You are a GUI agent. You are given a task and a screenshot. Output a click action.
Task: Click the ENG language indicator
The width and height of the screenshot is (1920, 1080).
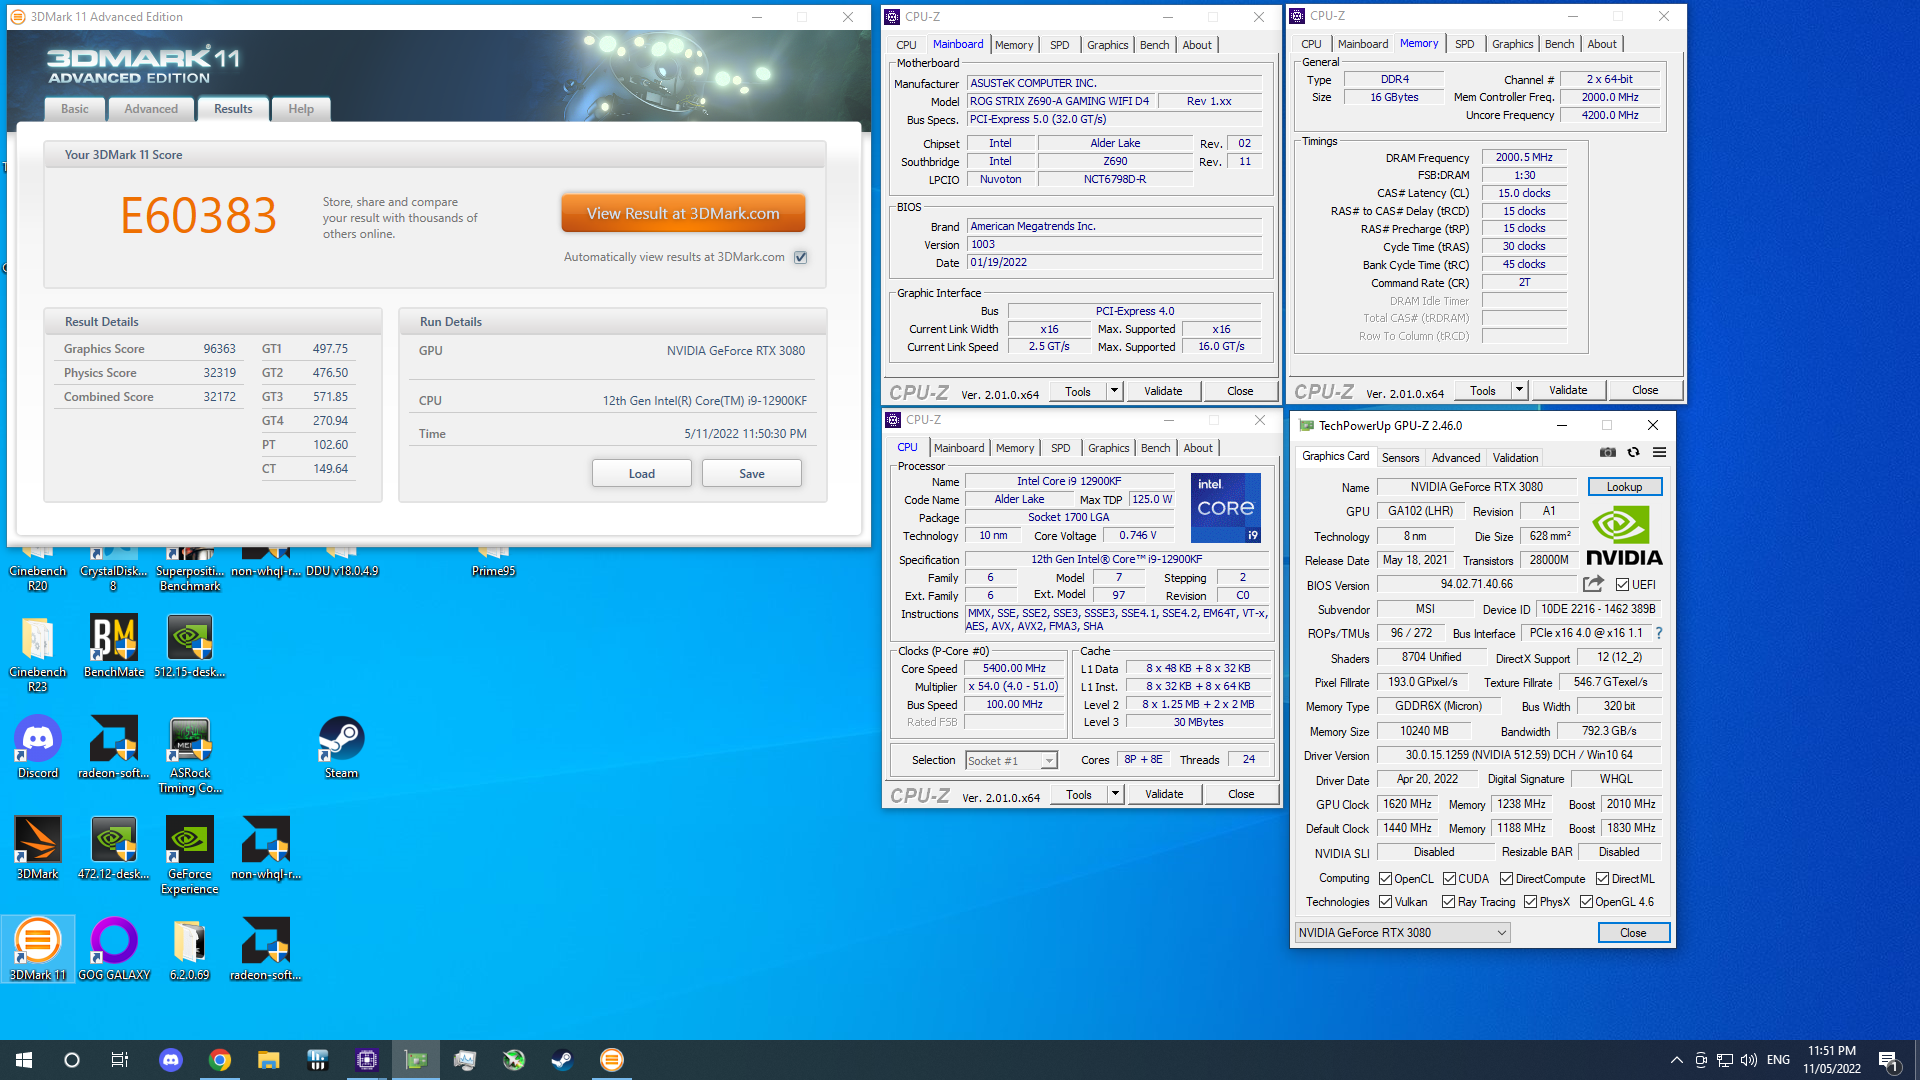click(1778, 1060)
